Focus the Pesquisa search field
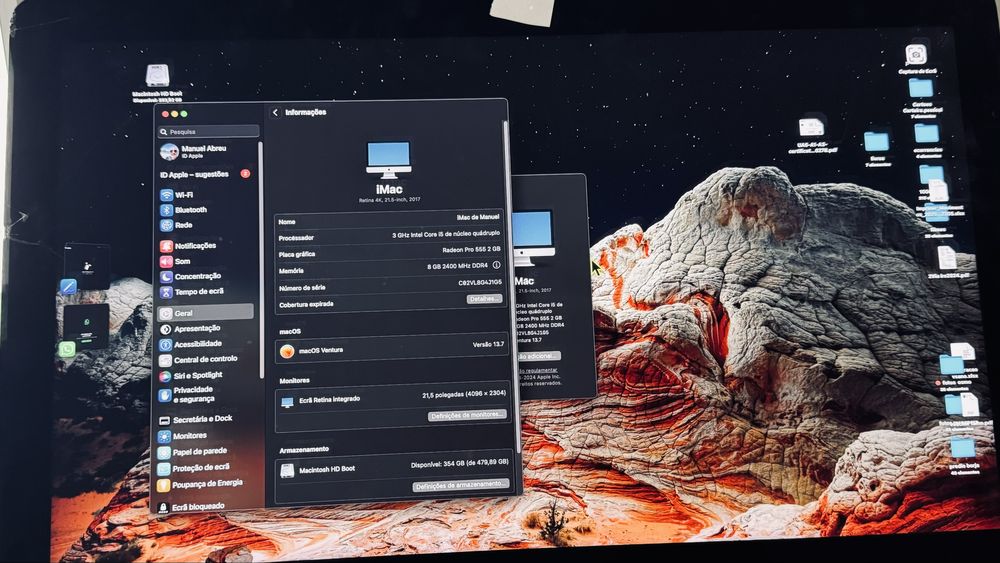This screenshot has height=563, width=1000. 209,131
